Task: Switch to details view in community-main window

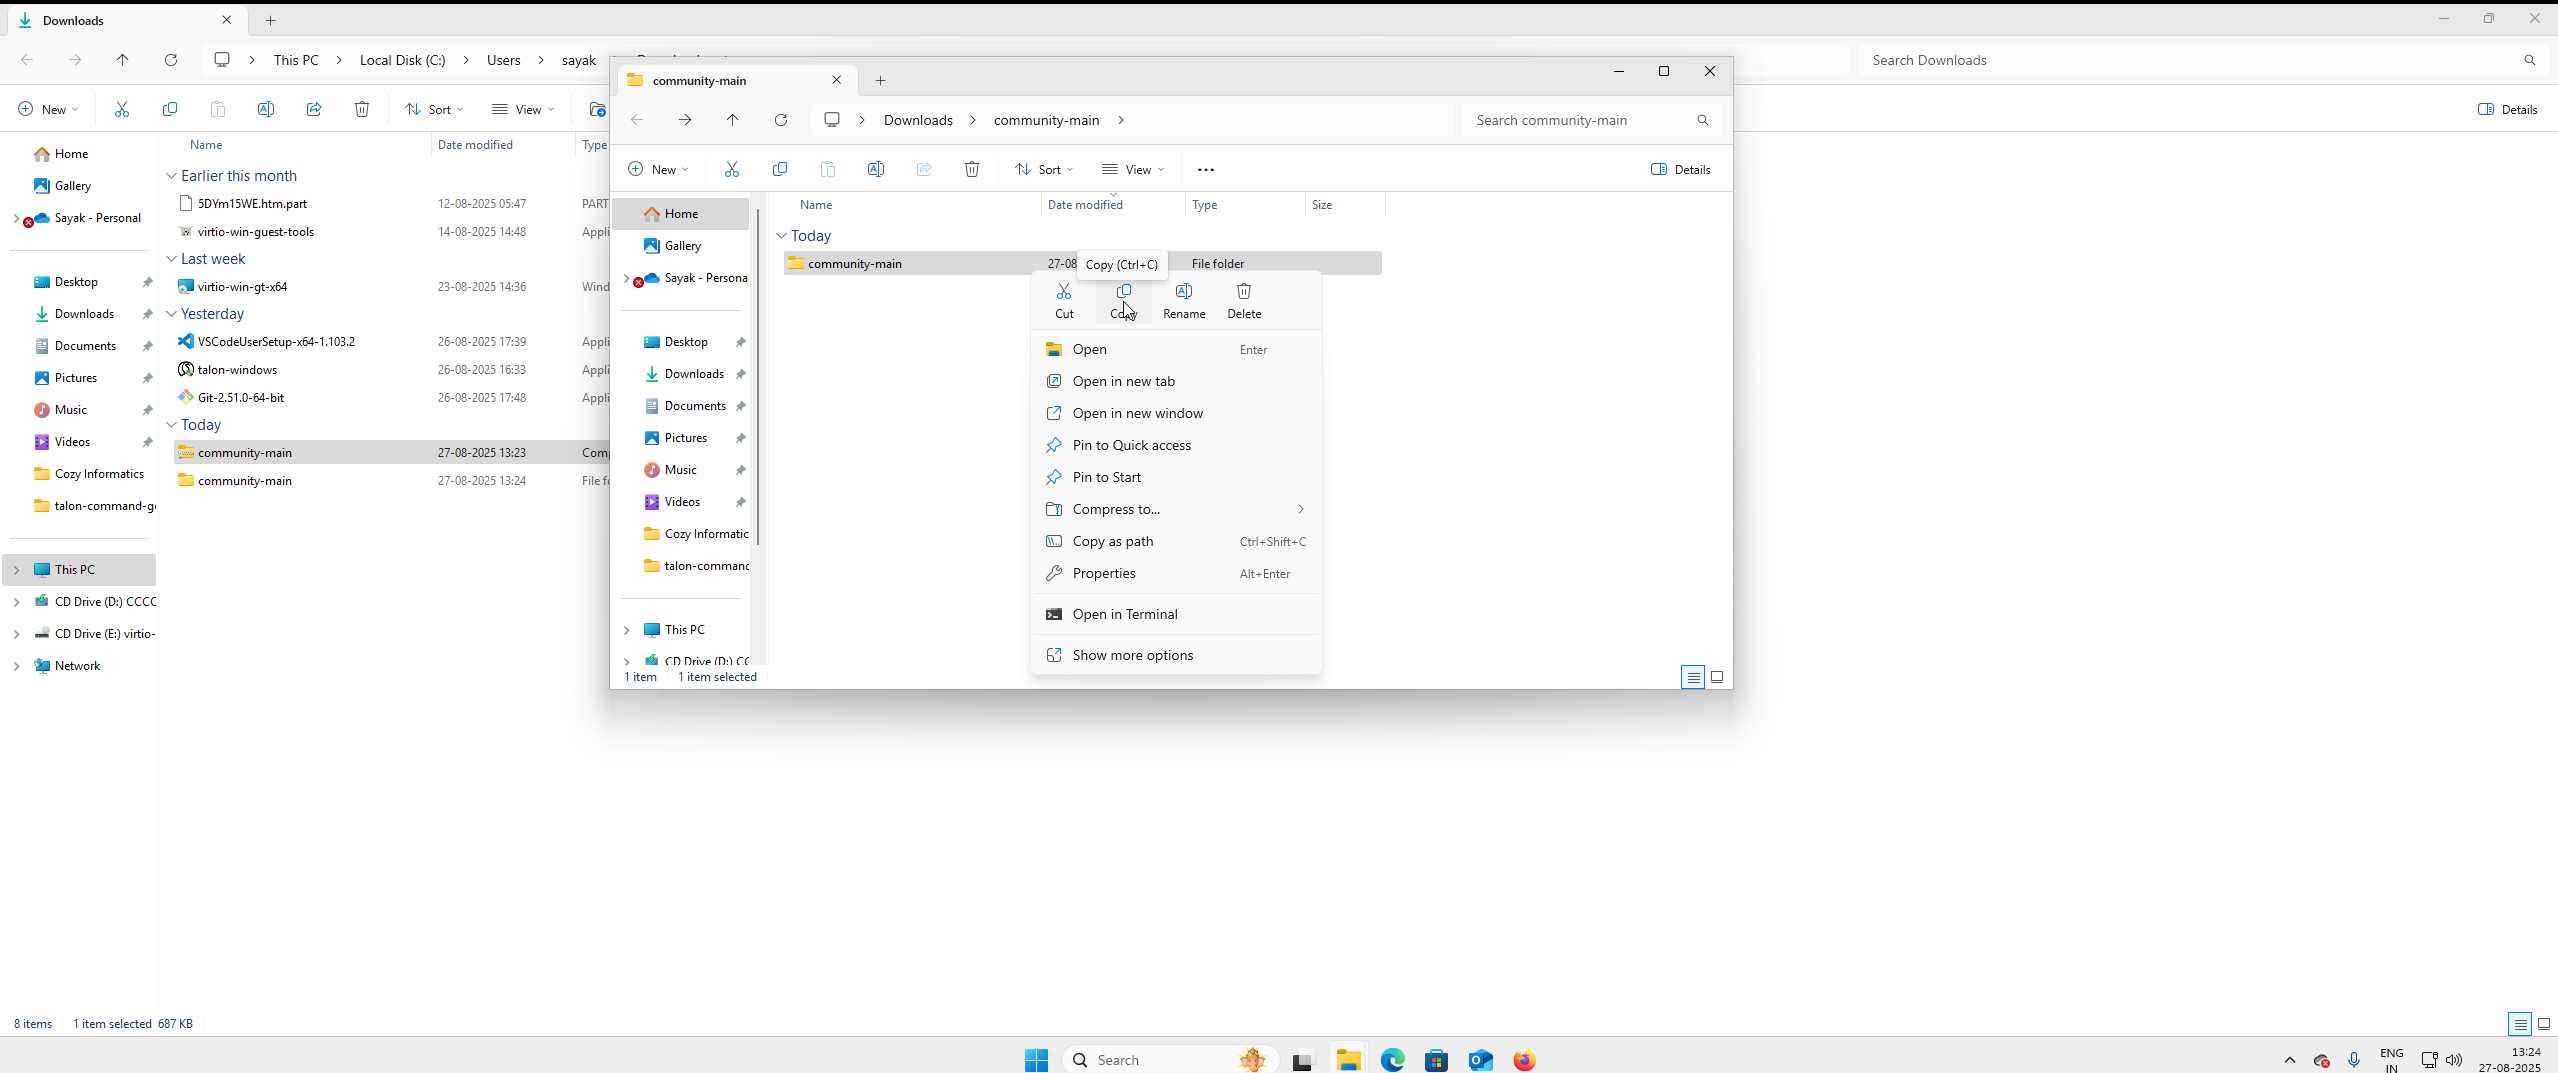Action: pos(1693,677)
